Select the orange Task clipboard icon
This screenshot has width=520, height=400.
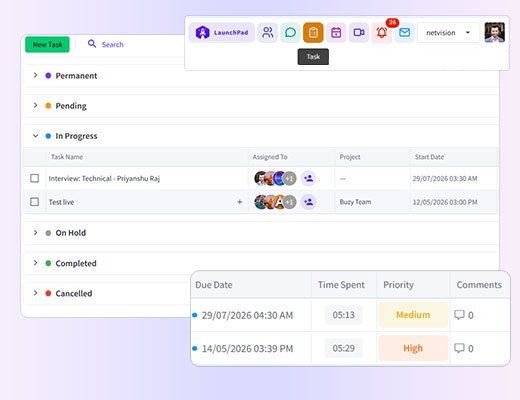(x=313, y=33)
